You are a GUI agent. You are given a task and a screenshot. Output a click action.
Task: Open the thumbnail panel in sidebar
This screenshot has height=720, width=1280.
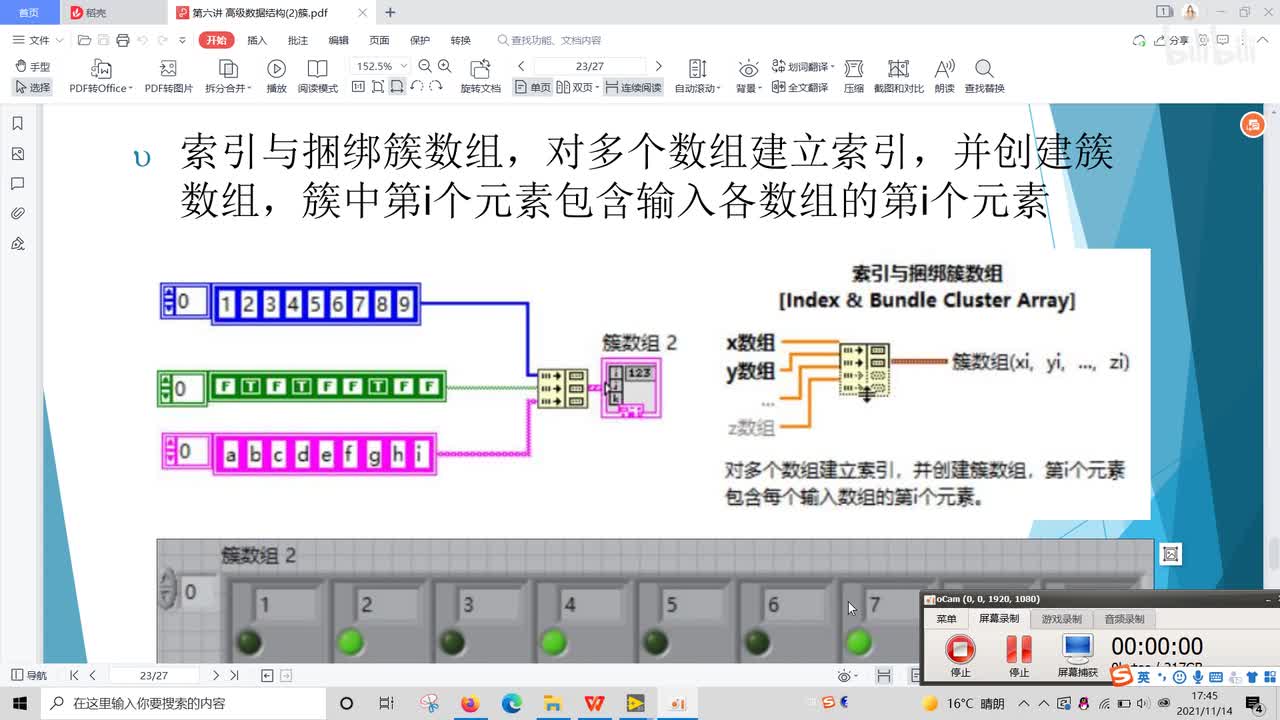click(17, 154)
